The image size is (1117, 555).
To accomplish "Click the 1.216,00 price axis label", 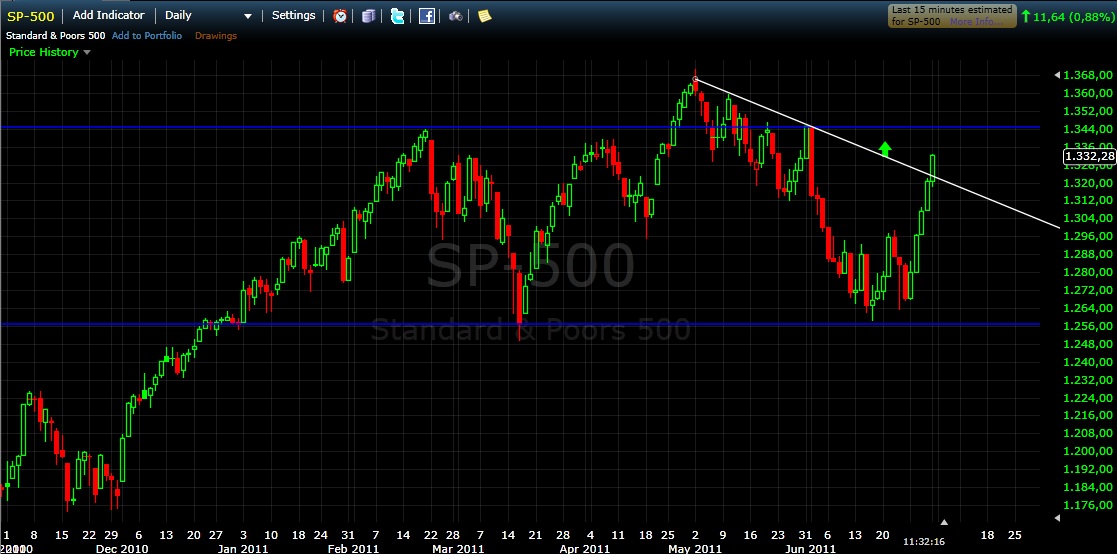I will (x=1088, y=415).
